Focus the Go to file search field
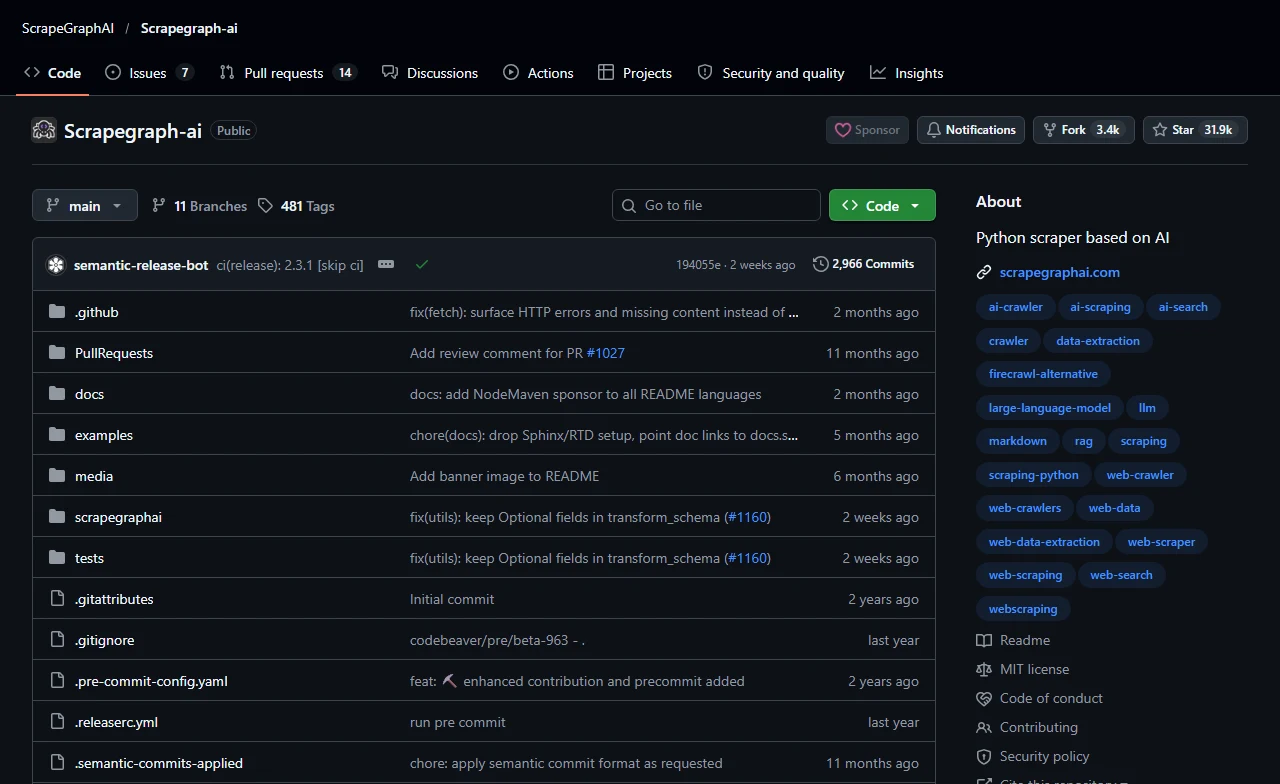Image resolution: width=1280 pixels, height=784 pixels. (x=716, y=205)
